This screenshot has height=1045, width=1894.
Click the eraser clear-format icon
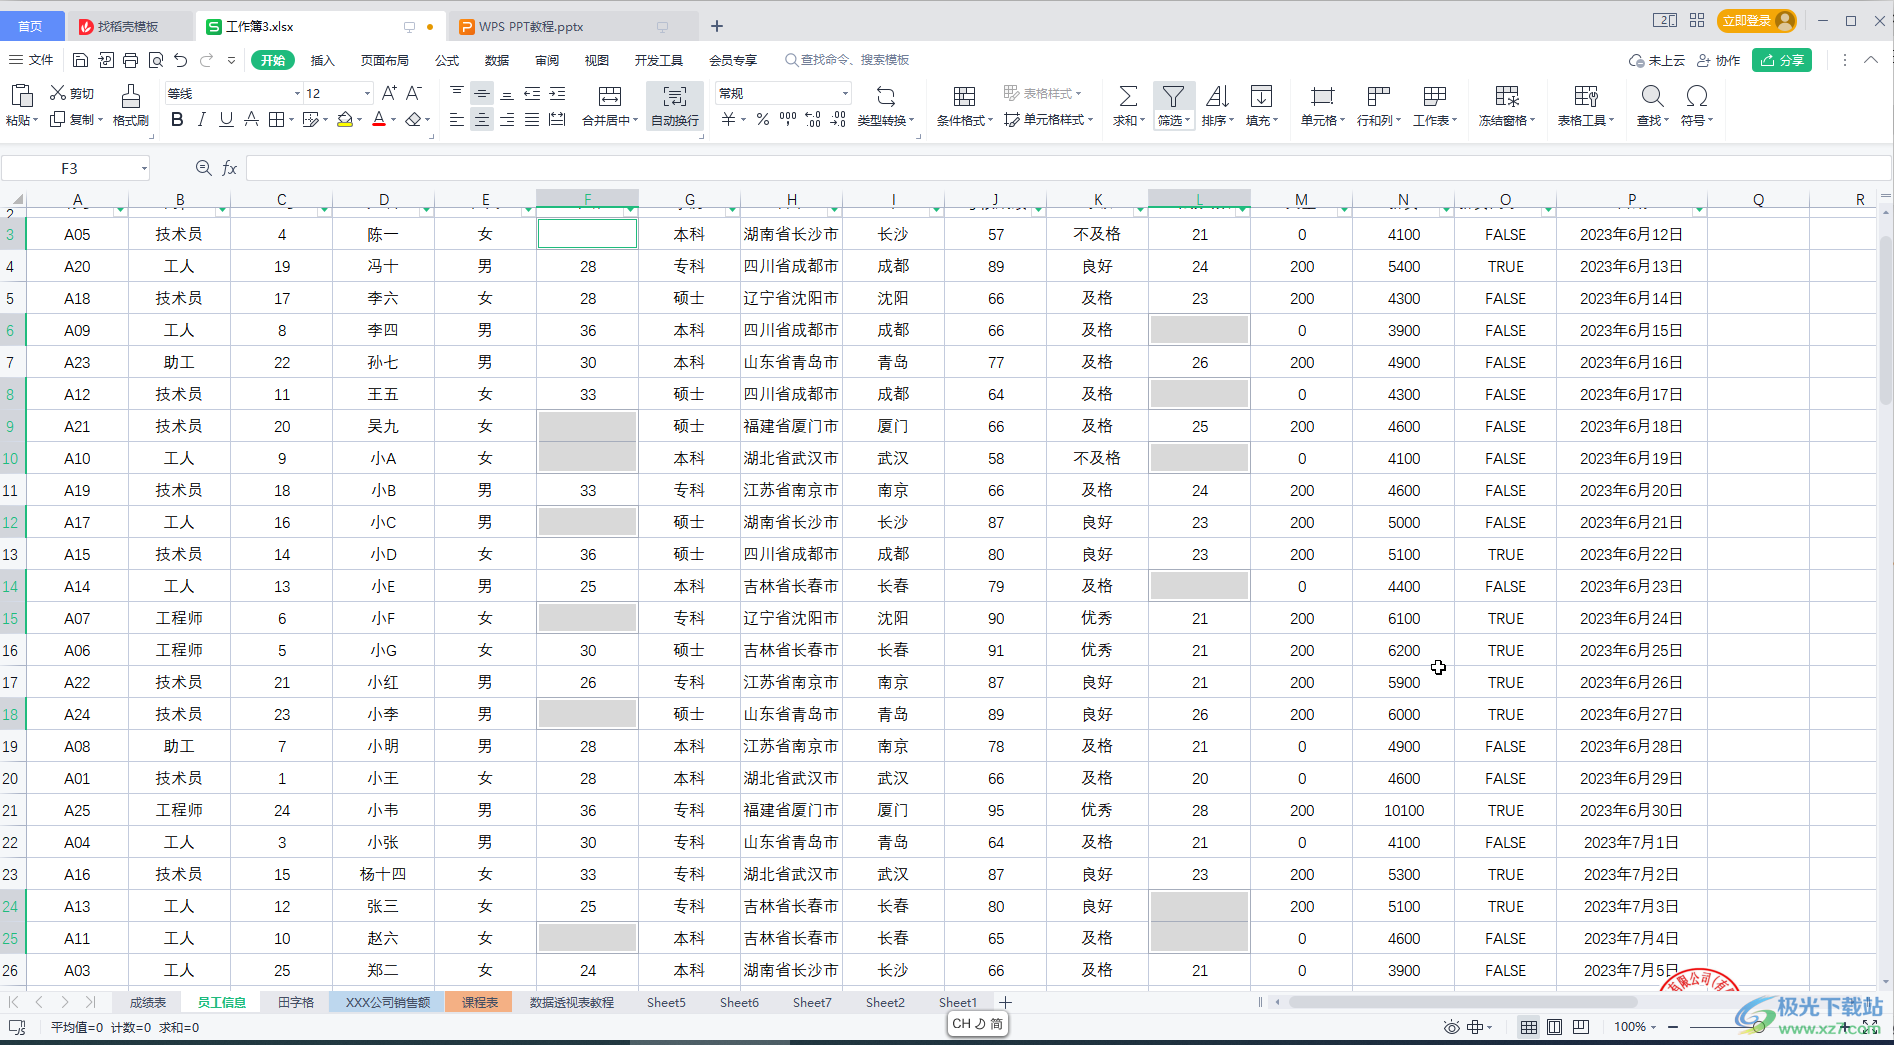pyautogui.click(x=413, y=120)
